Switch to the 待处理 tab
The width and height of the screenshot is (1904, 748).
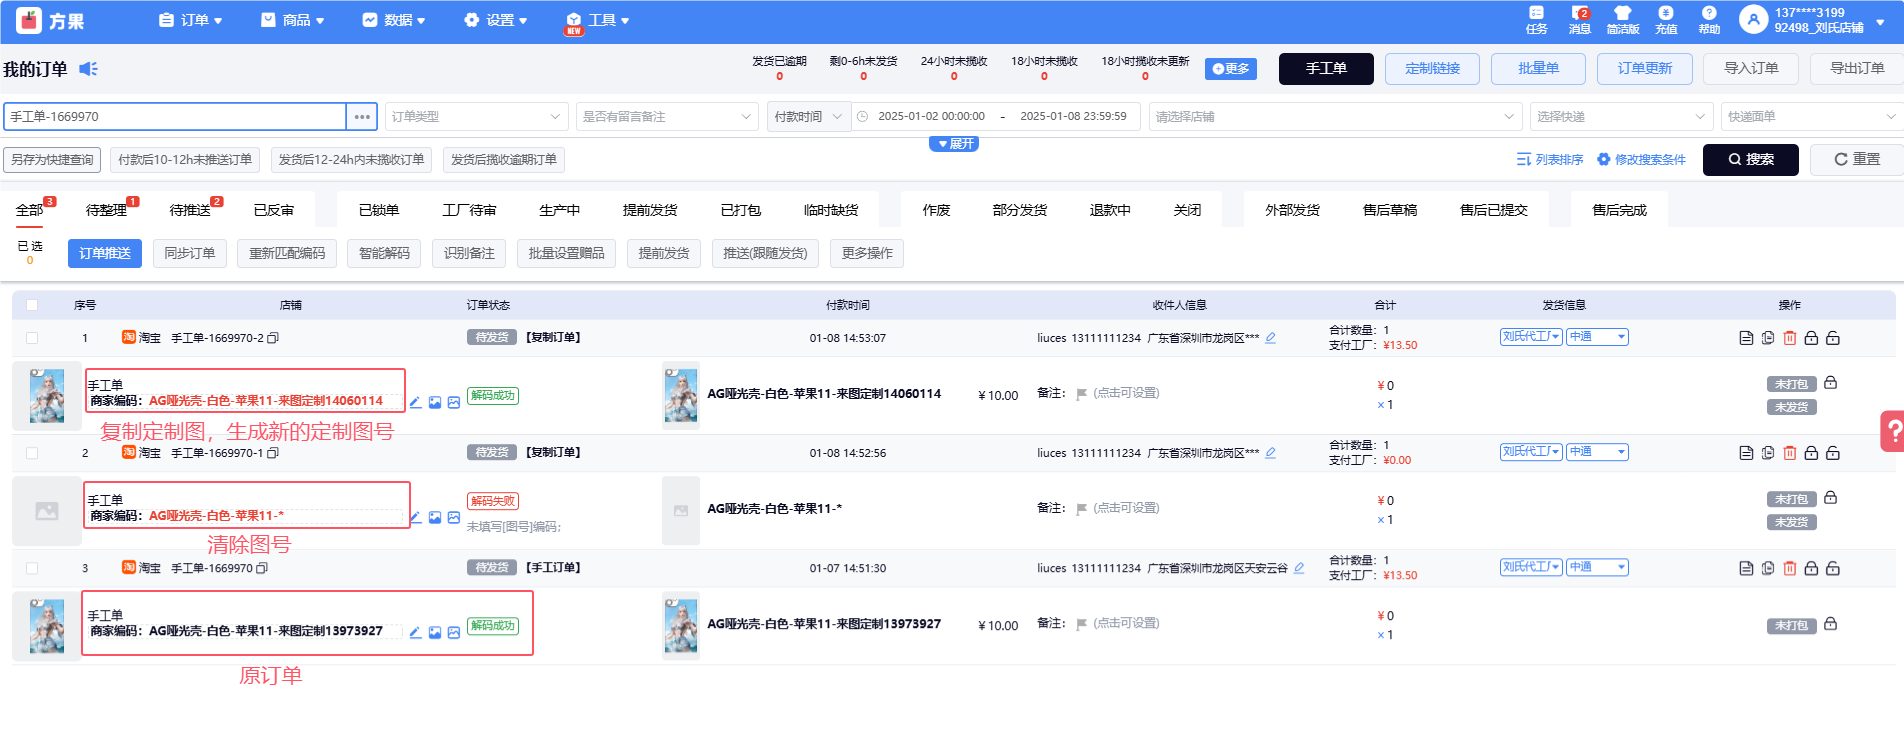pos(107,210)
